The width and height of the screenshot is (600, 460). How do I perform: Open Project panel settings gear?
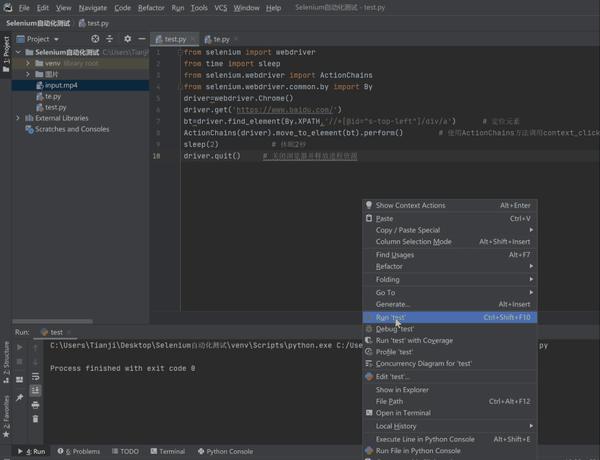(127, 38)
